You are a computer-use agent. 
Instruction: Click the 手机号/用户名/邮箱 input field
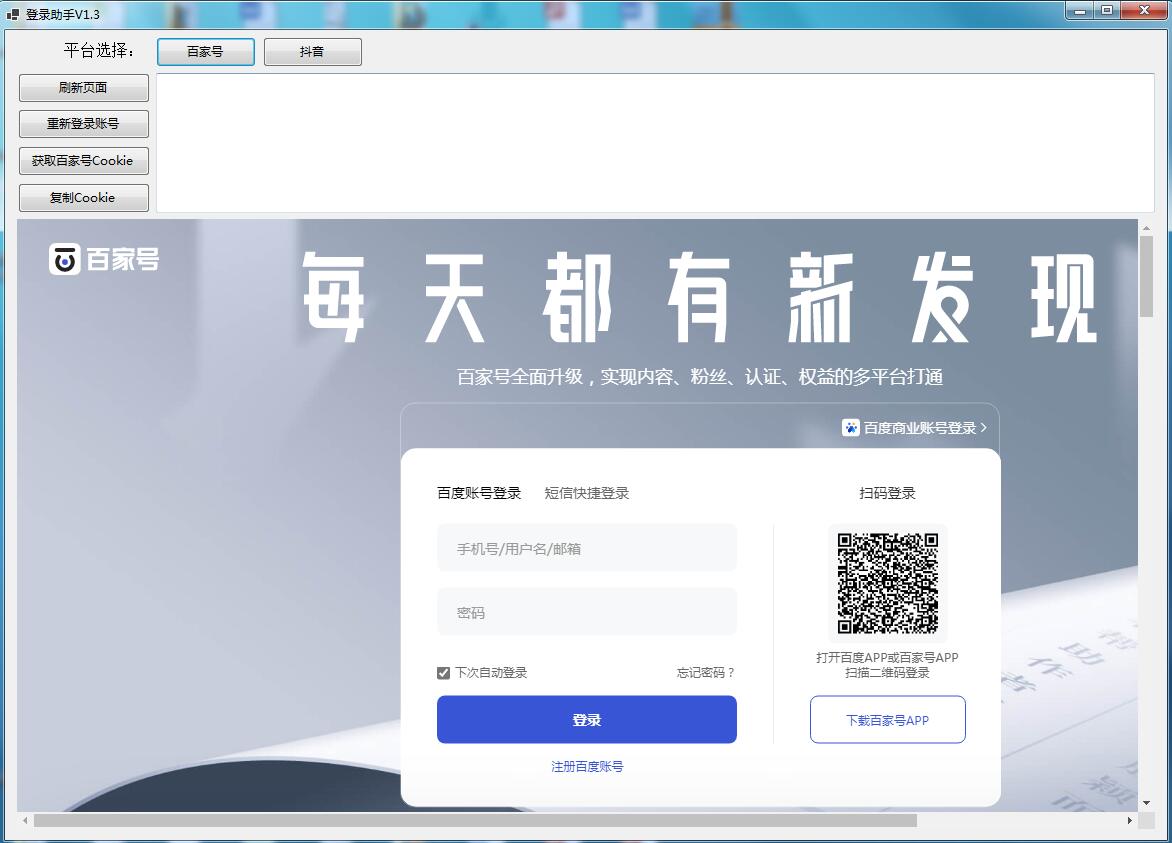[587, 548]
